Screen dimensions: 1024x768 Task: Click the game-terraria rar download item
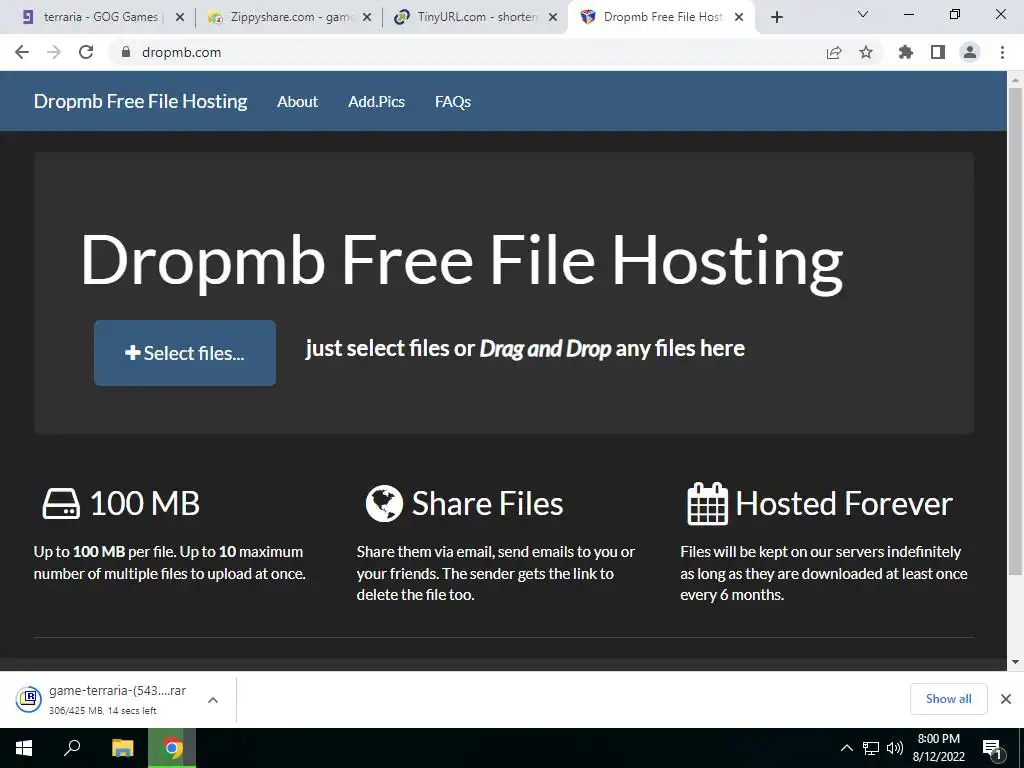118,699
